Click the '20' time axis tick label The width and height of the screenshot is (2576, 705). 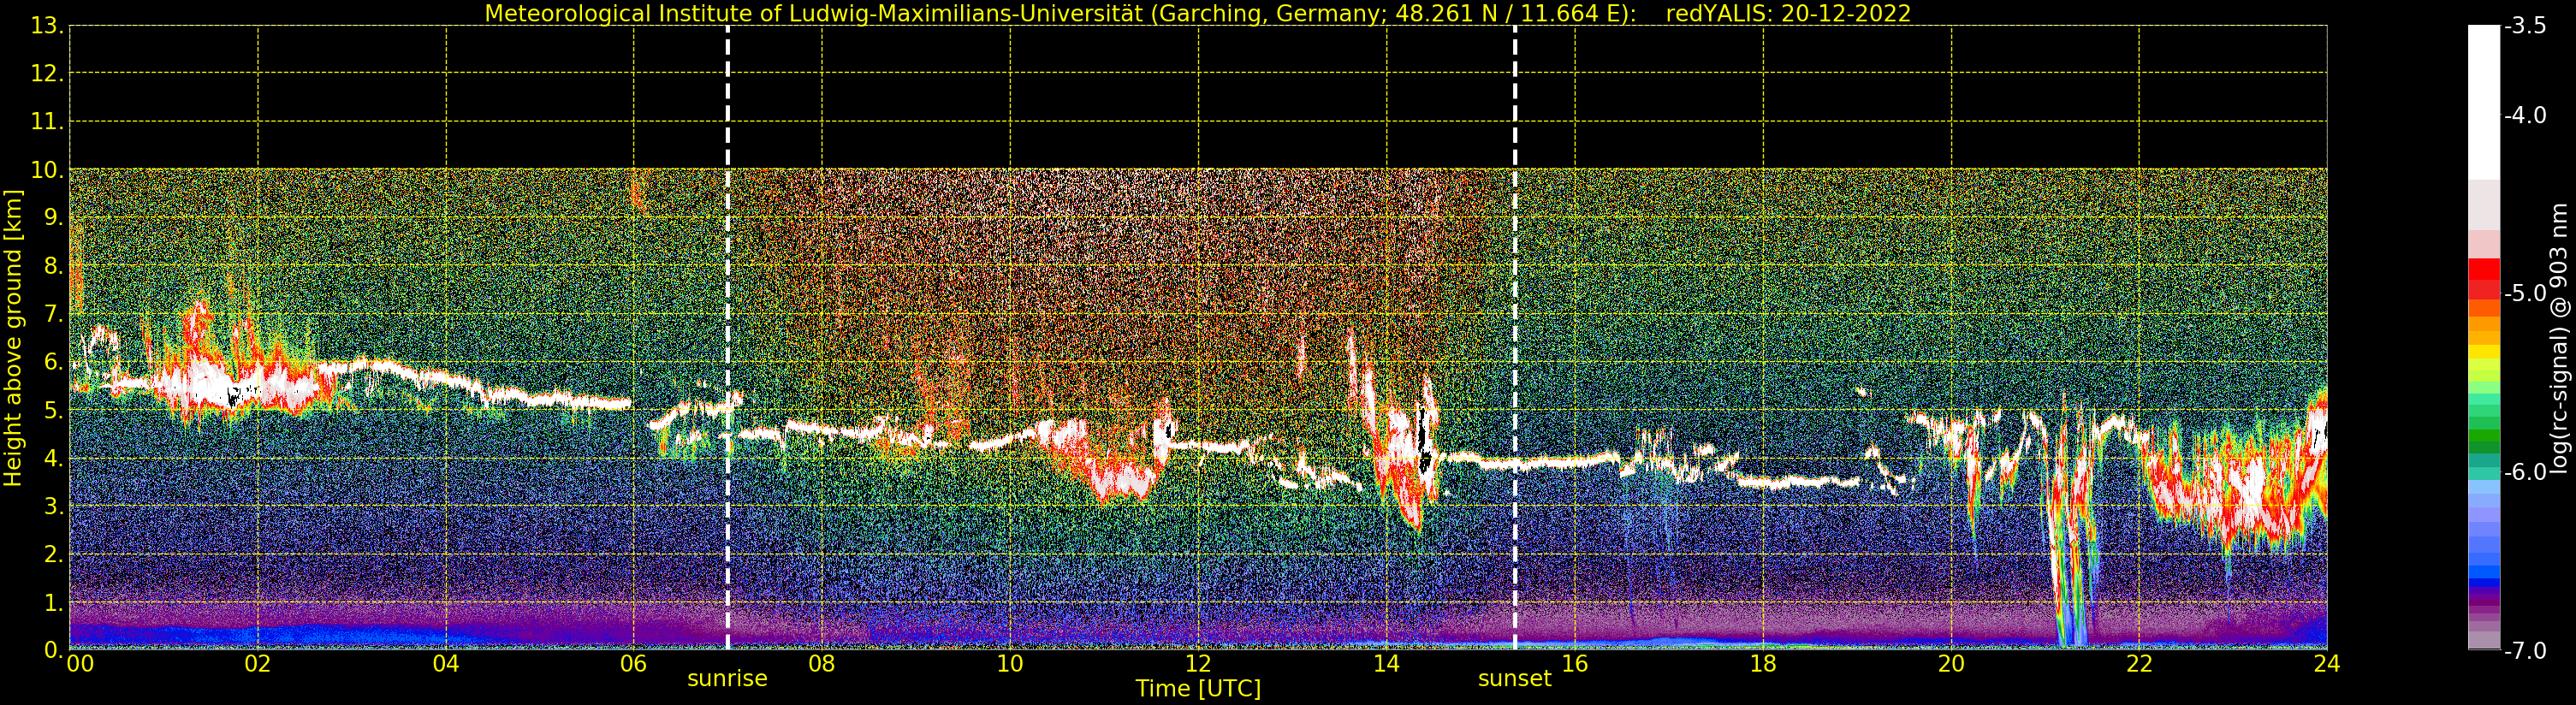(x=1951, y=664)
